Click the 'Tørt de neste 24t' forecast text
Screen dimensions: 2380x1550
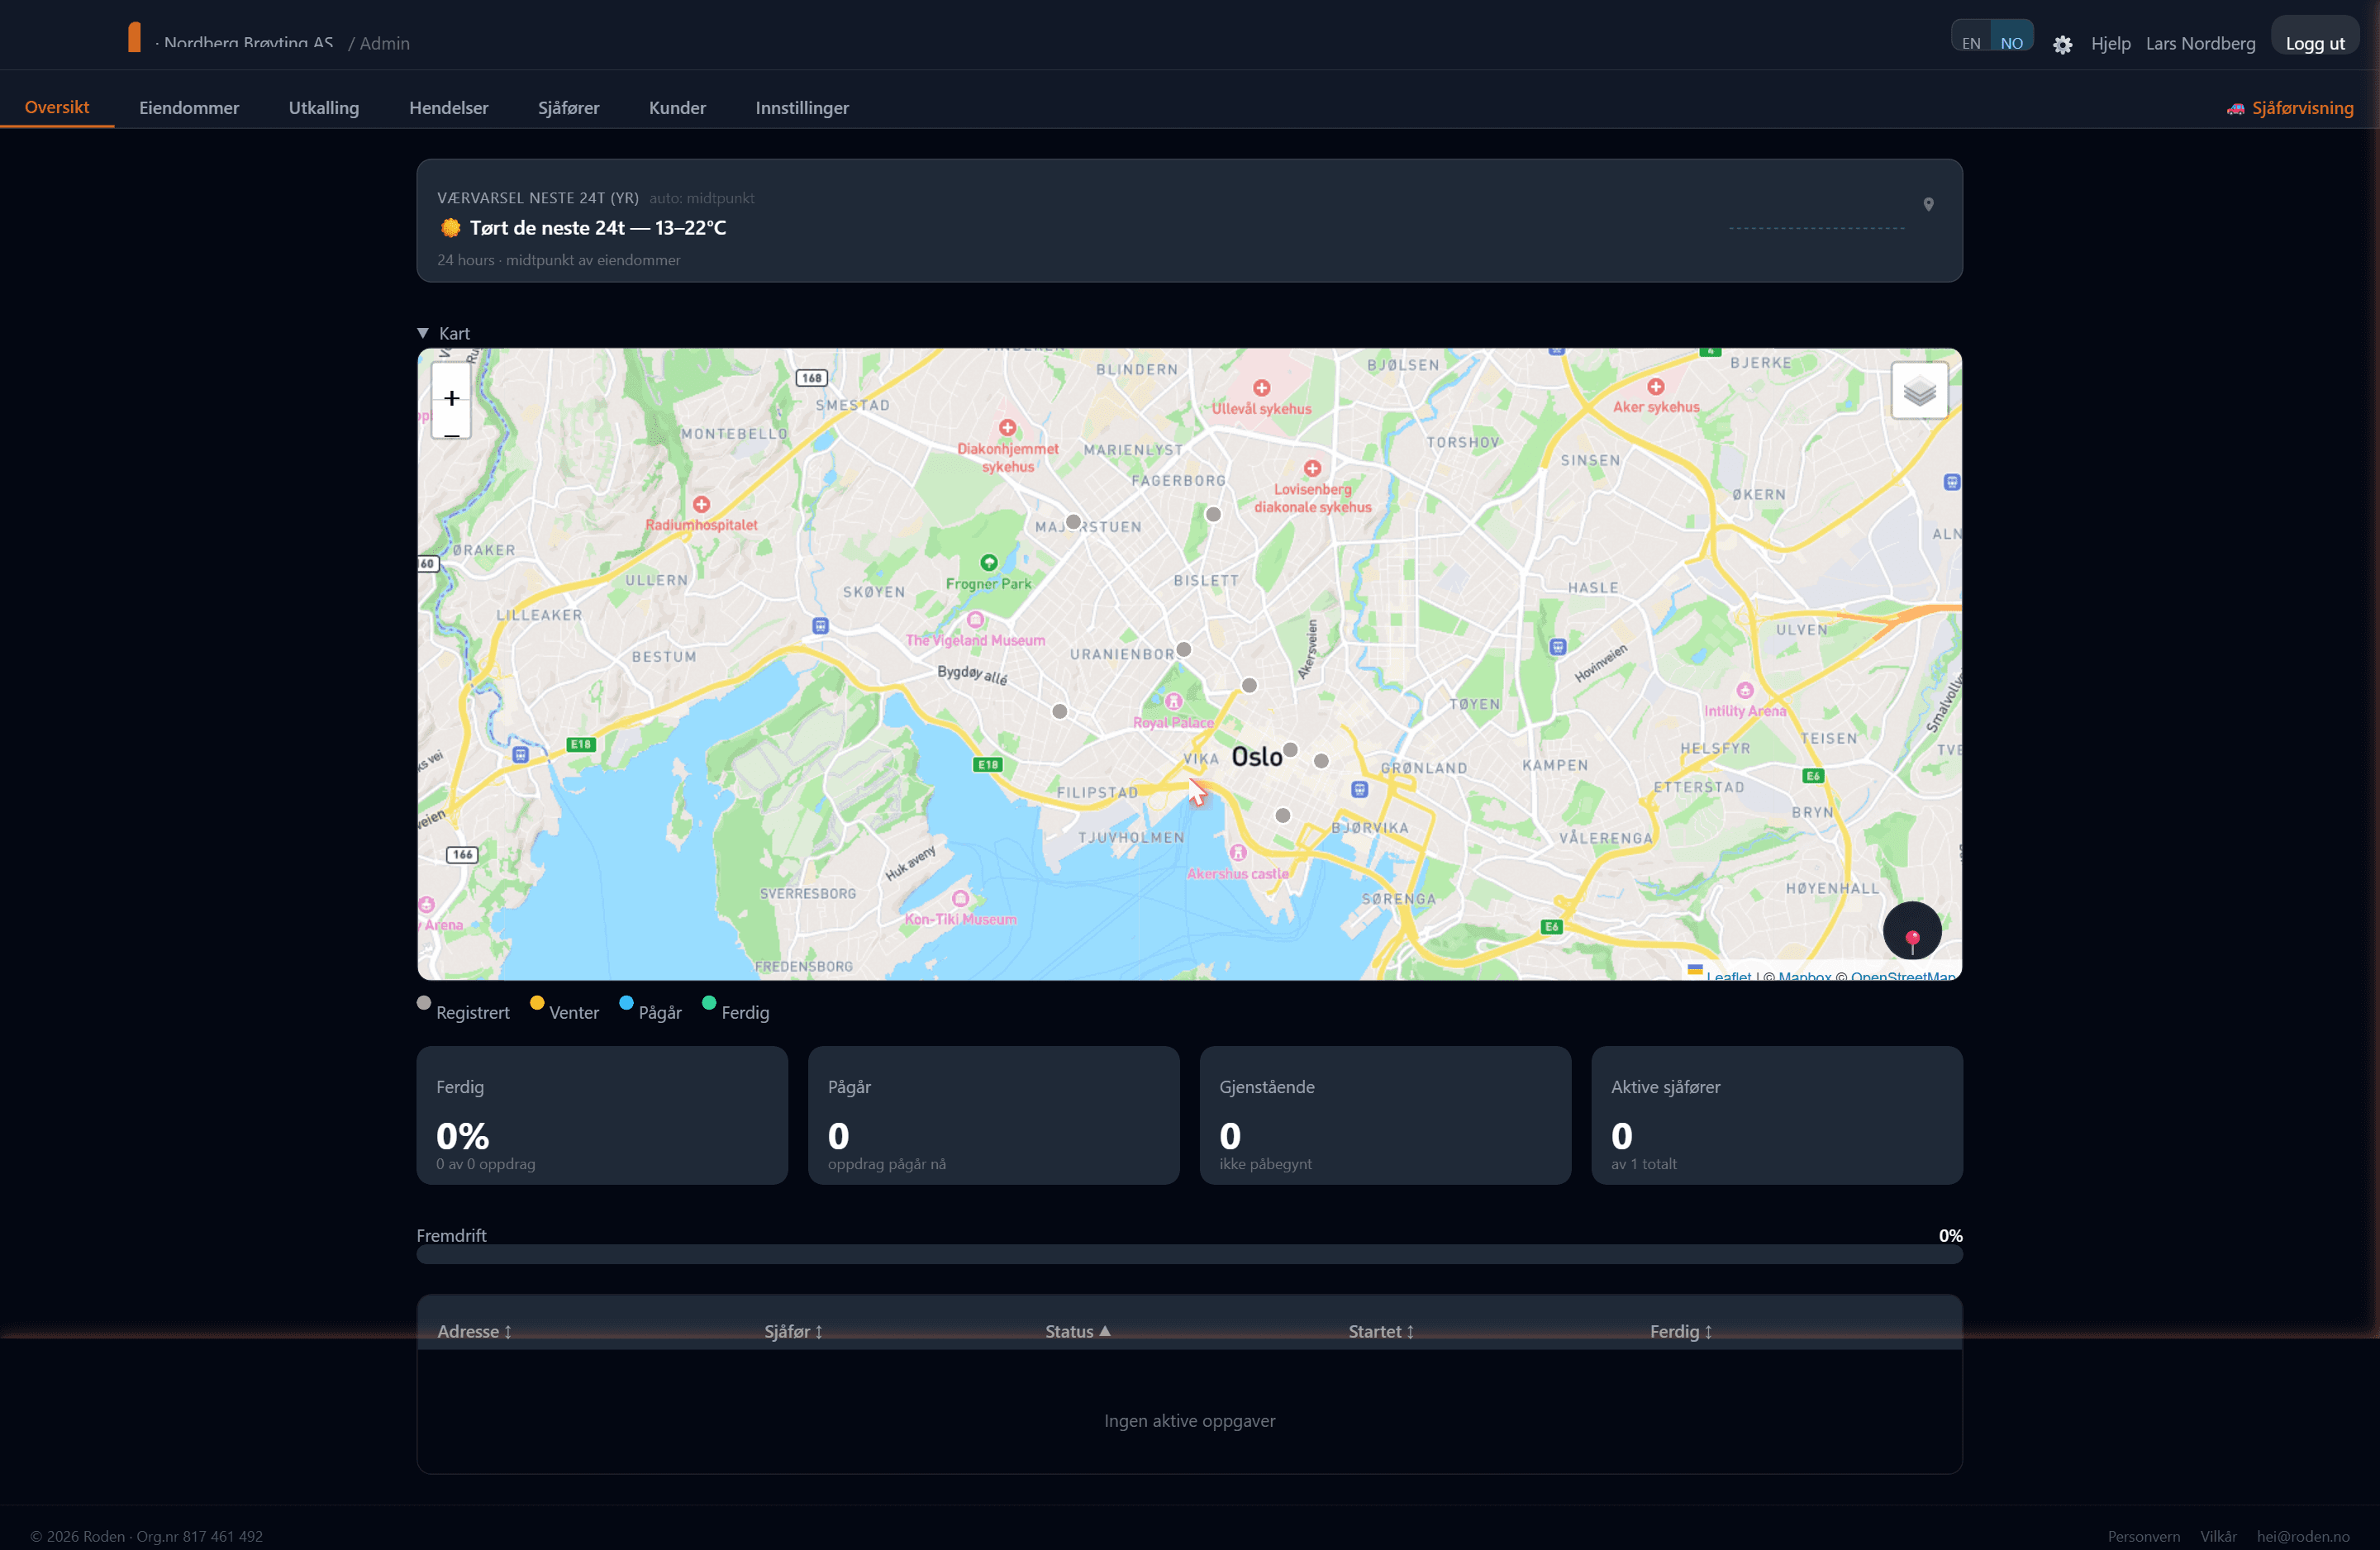pyautogui.click(x=598, y=228)
